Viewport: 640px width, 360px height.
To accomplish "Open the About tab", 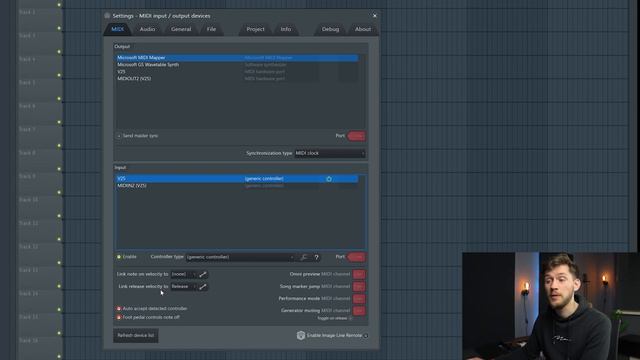I will click(x=363, y=29).
